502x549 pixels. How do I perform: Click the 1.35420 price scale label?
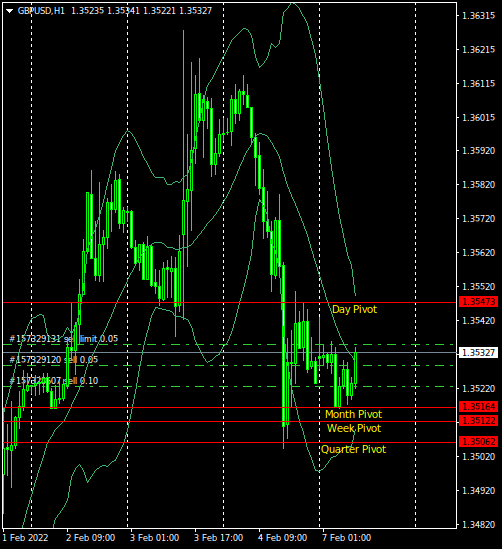pos(479,321)
